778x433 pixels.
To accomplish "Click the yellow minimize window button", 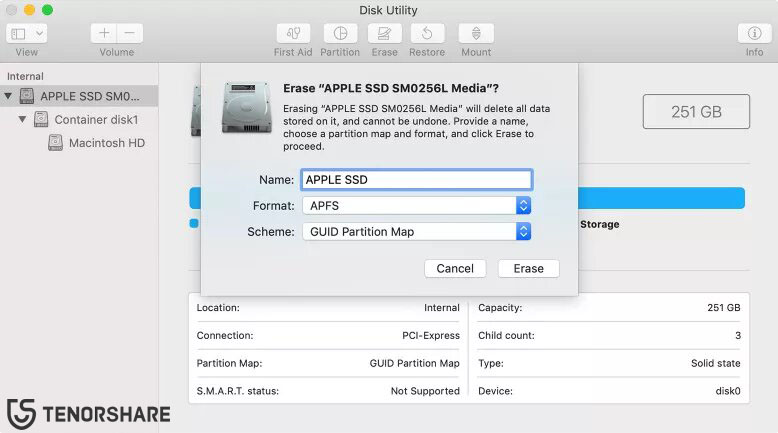I will coord(30,10).
